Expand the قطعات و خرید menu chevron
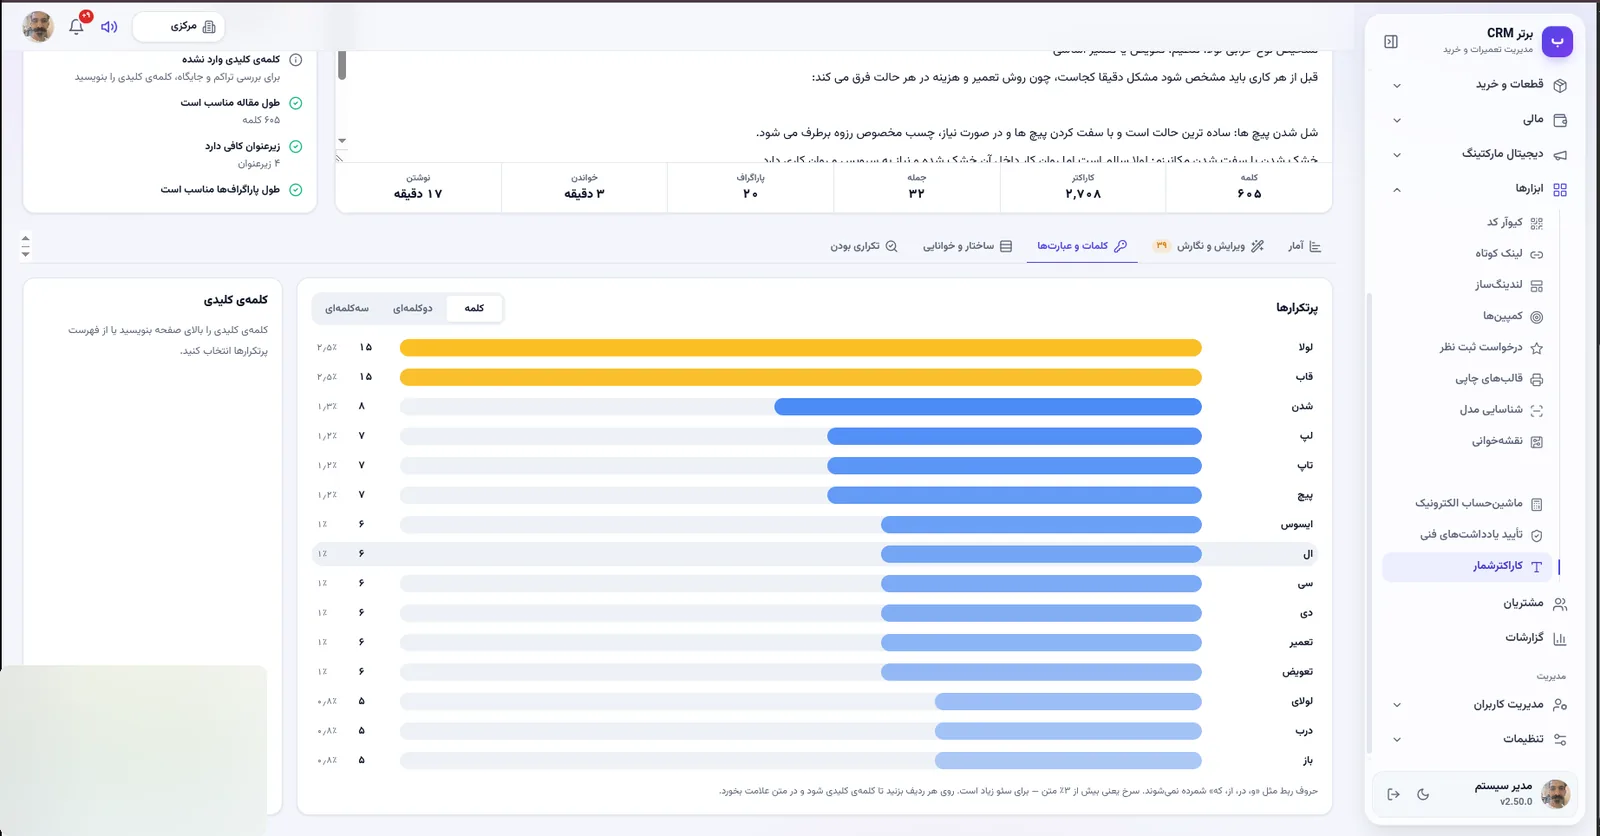Image resolution: width=1600 pixels, height=836 pixels. [1397, 86]
